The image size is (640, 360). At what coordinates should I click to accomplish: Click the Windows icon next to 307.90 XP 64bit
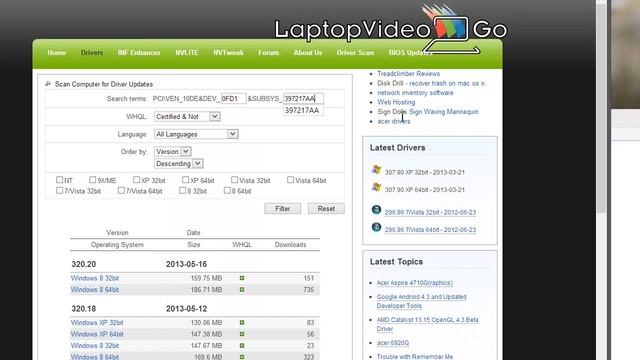[376, 187]
